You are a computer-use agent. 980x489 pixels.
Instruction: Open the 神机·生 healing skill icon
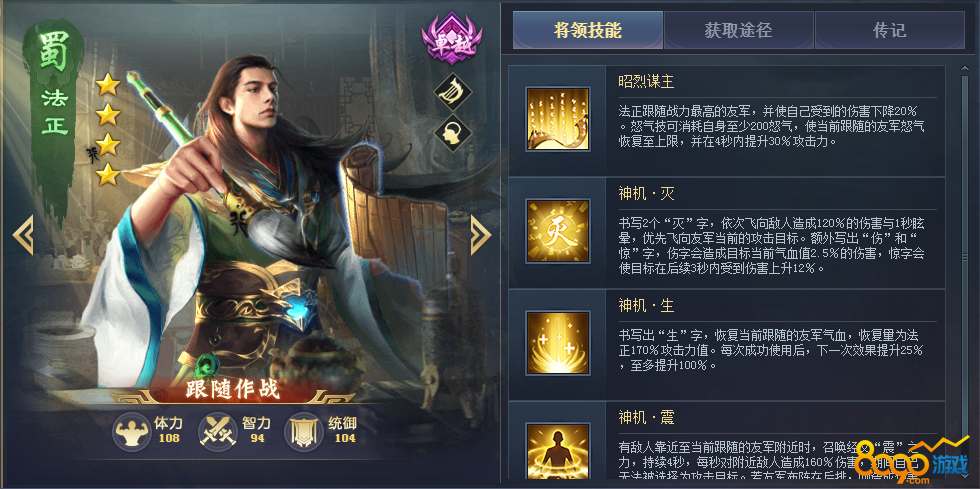coord(558,343)
